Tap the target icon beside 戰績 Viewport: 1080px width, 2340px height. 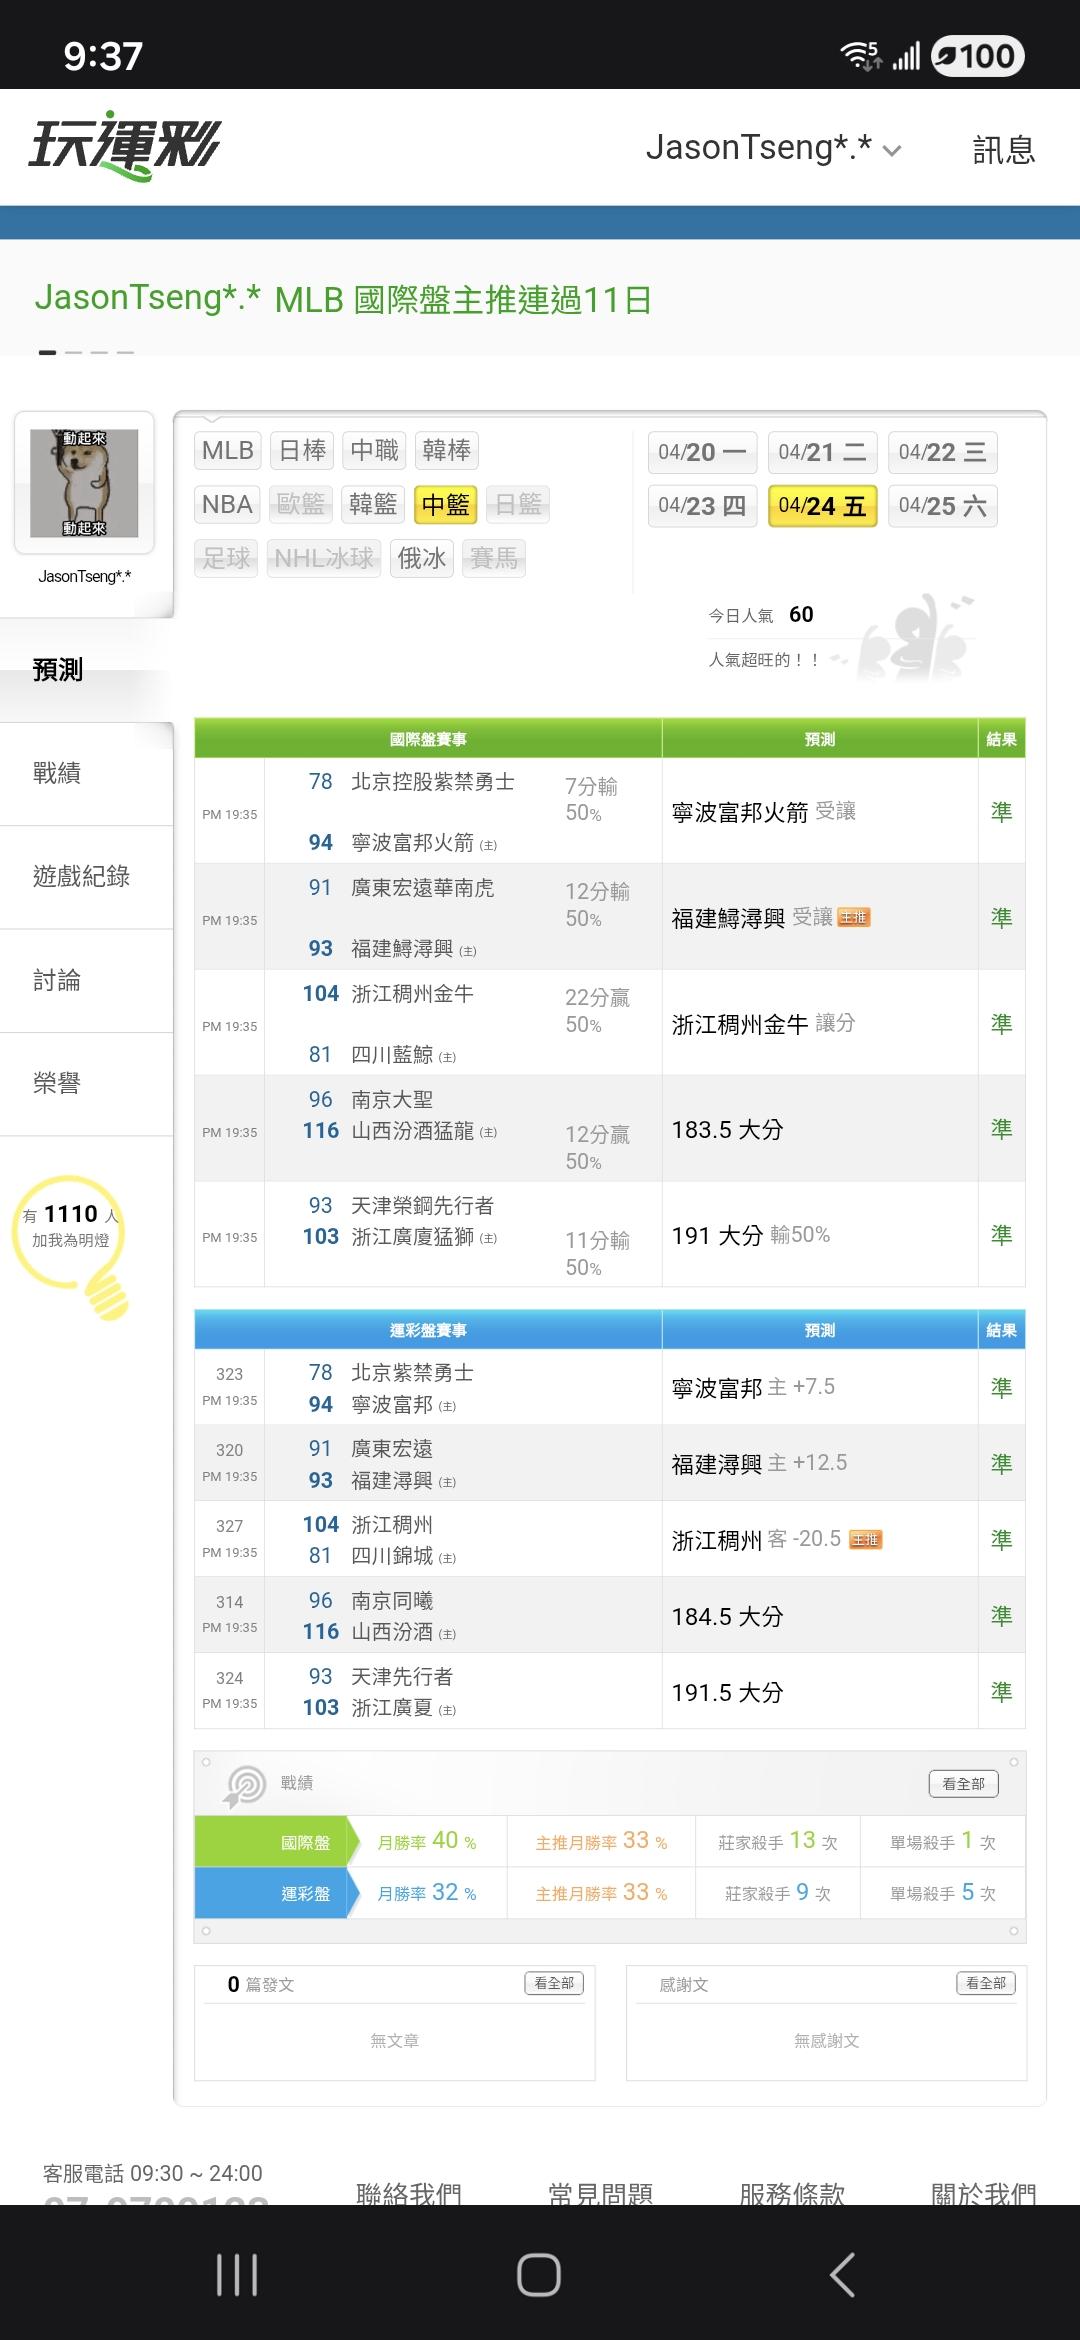pos(245,1785)
